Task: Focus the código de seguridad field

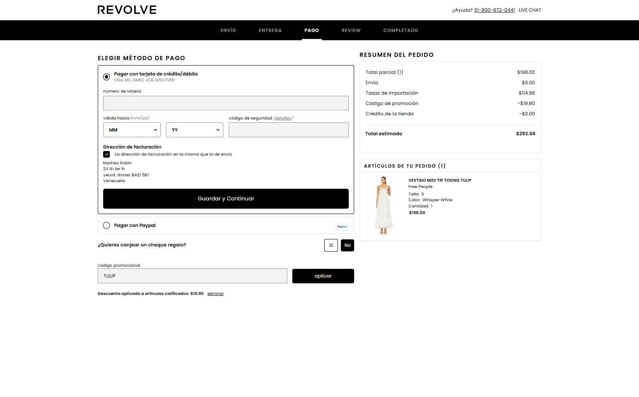Action: pyautogui.click(x=289, y=130)
